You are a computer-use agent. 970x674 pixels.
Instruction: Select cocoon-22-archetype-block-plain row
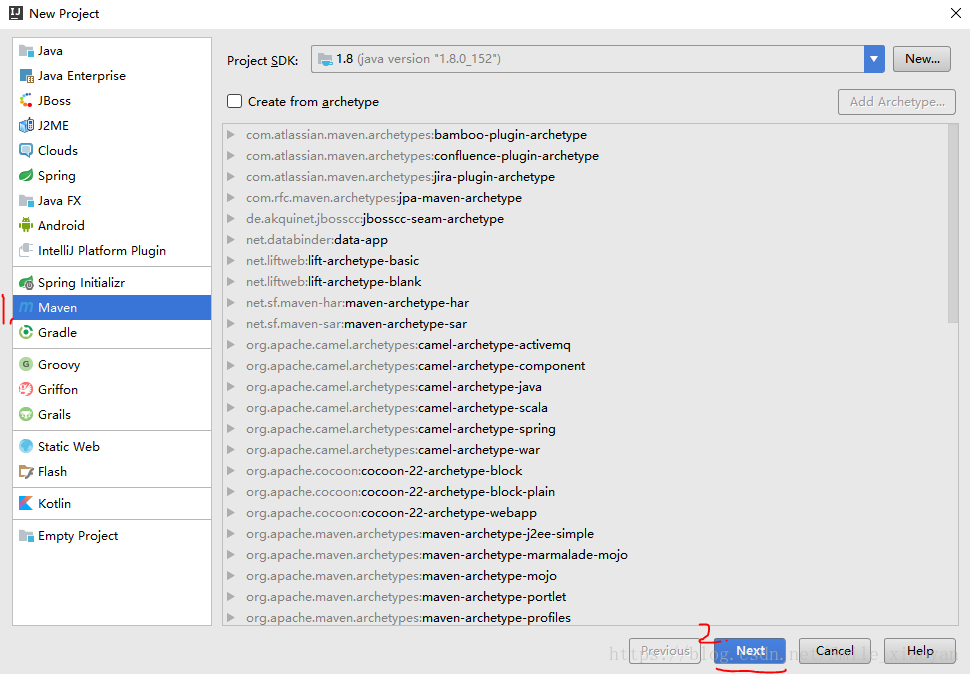point(585,492)
